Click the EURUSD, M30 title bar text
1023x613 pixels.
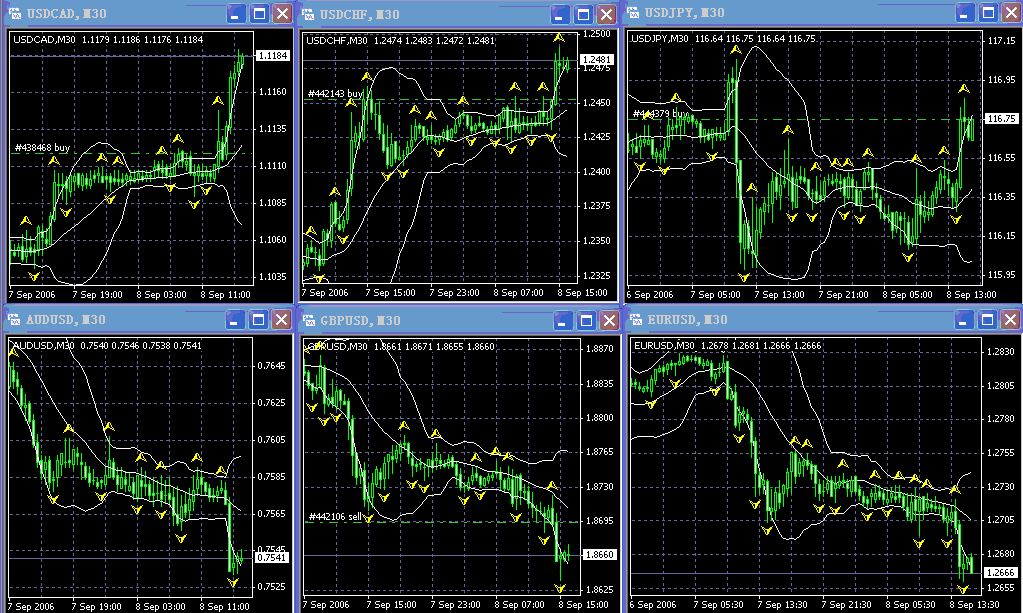[687, 320]
